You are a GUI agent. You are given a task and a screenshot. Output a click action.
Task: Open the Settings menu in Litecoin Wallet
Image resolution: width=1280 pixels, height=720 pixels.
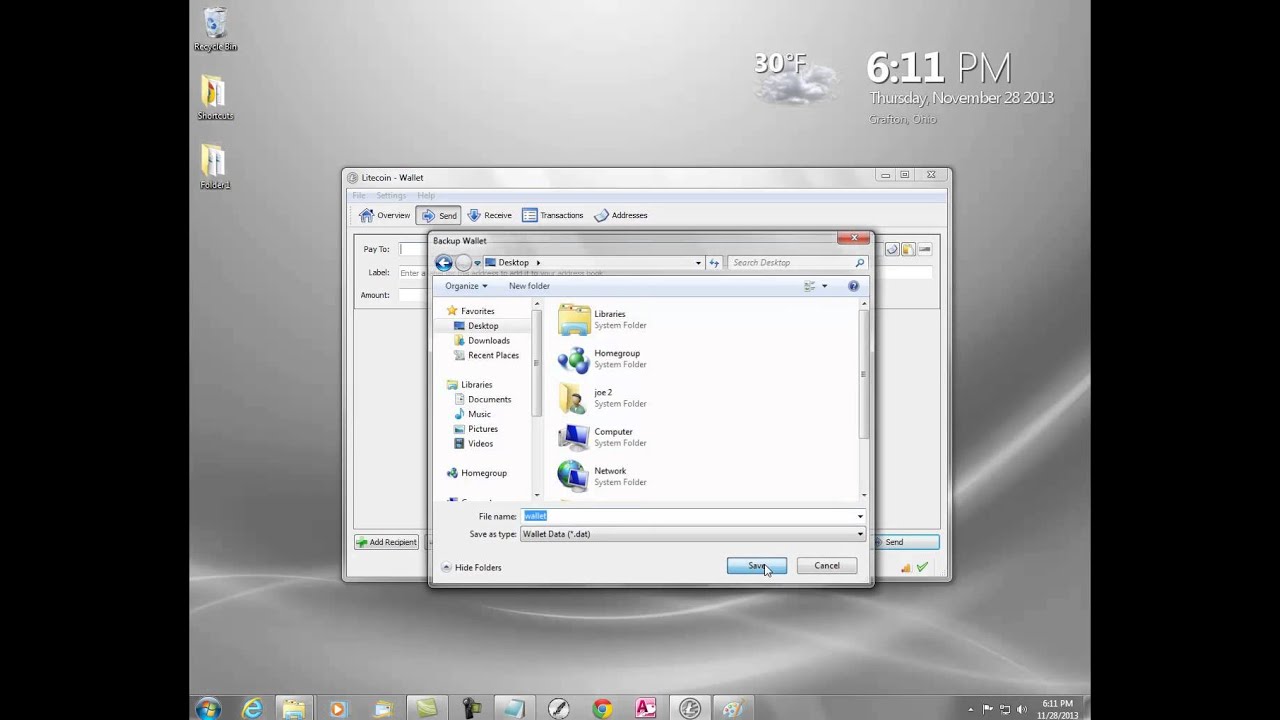tap(391, 195)
